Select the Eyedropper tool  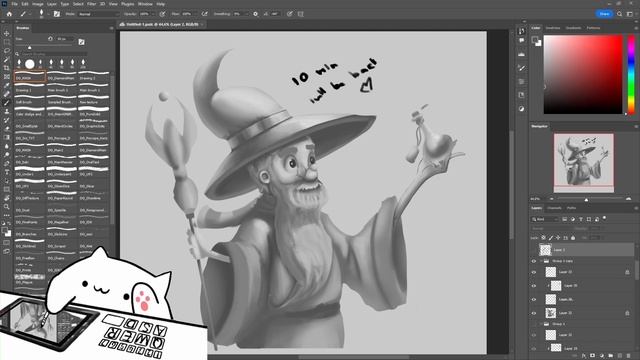[7, 85]
